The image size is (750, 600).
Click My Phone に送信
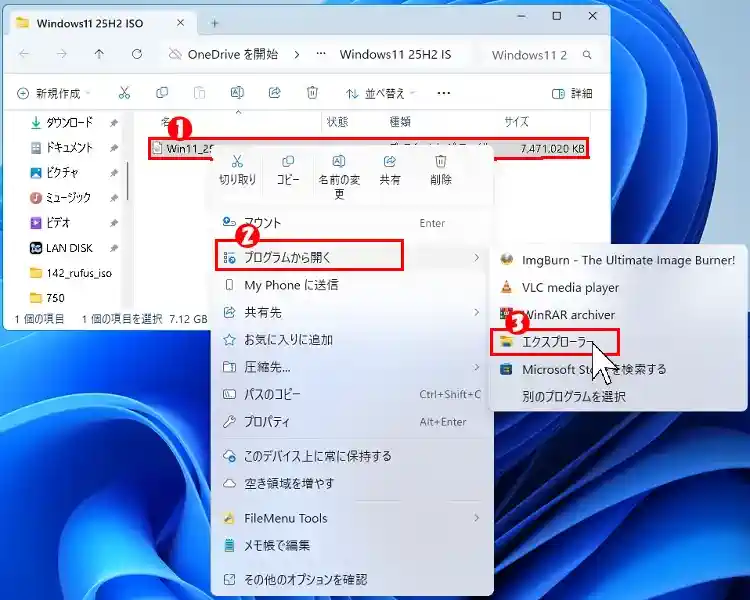352,285
